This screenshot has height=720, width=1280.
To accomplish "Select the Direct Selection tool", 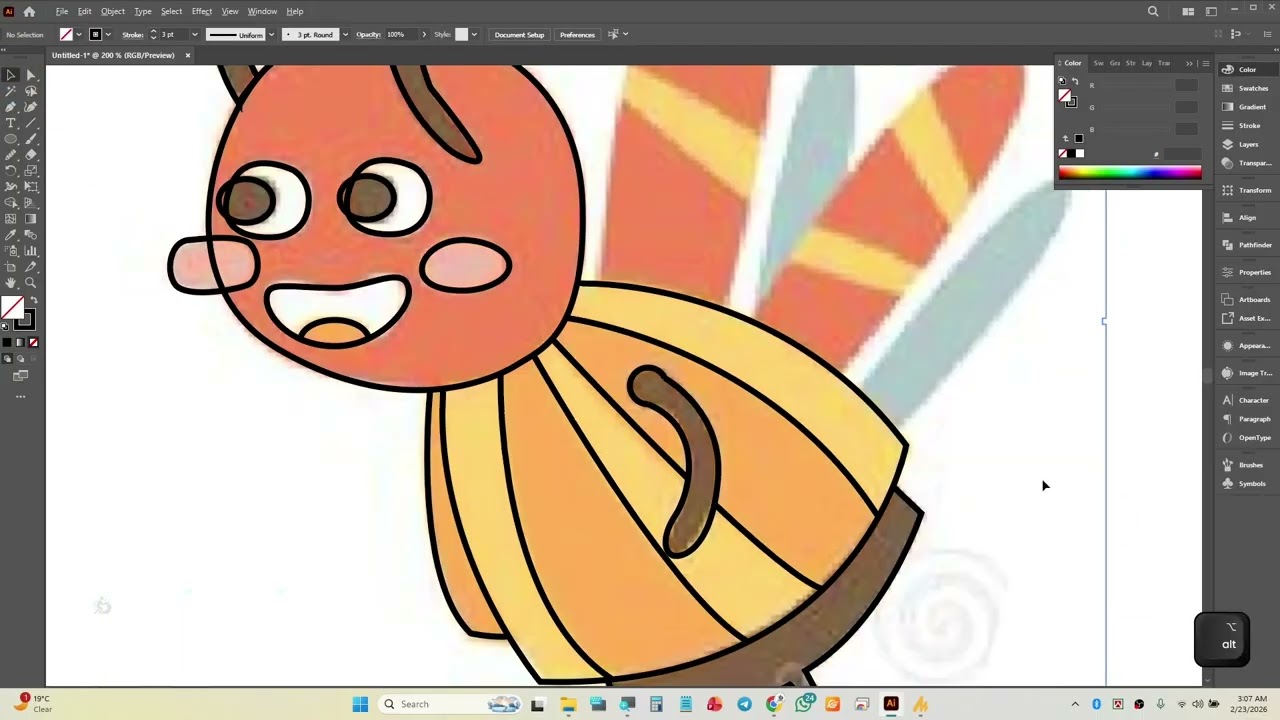I will coord(31,75).
